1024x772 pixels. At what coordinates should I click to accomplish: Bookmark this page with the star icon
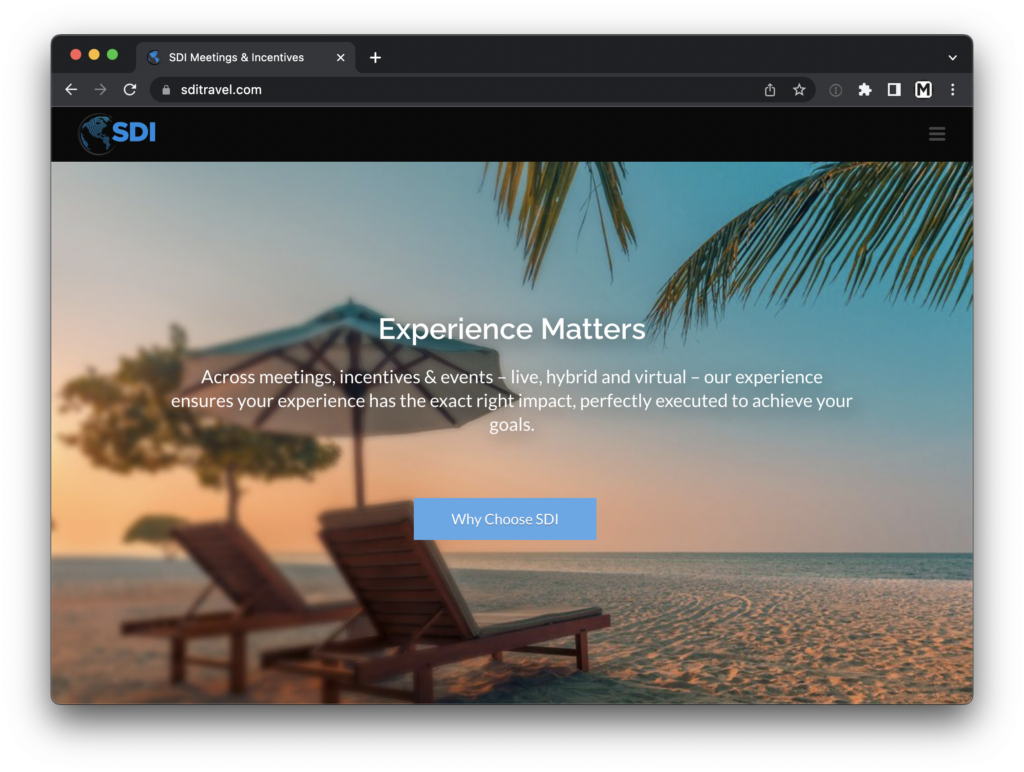799,89
